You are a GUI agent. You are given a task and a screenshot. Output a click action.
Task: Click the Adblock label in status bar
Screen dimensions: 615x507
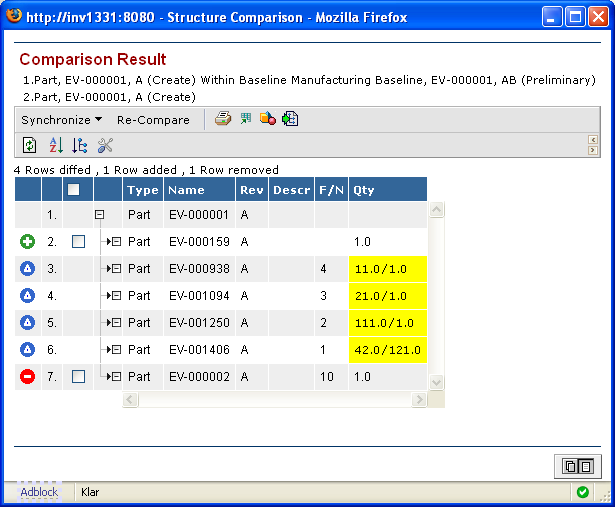coord(40,492)
